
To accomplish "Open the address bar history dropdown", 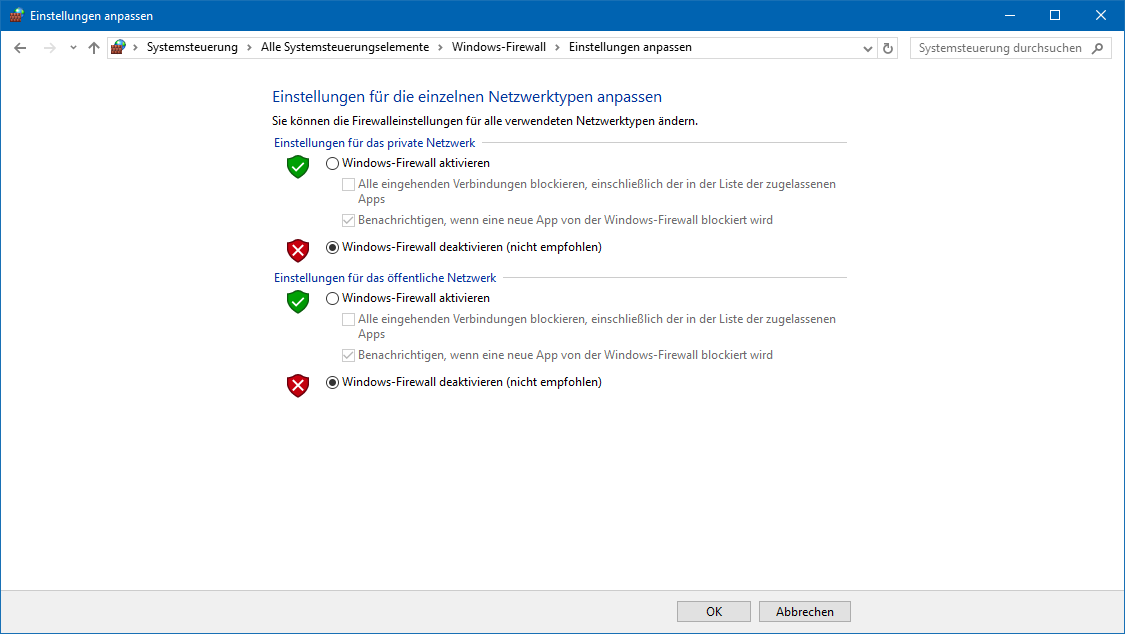I will pyautogui.click(x=867, y=48).
